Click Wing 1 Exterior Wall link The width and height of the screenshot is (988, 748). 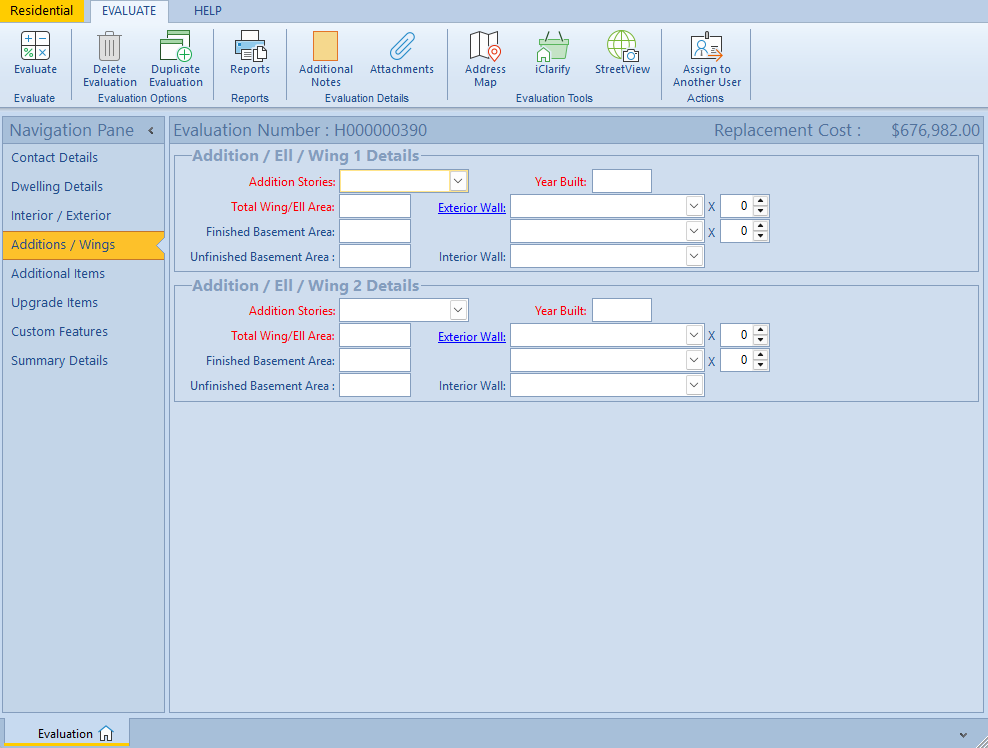pyautogui.click(x=471, y=208)
